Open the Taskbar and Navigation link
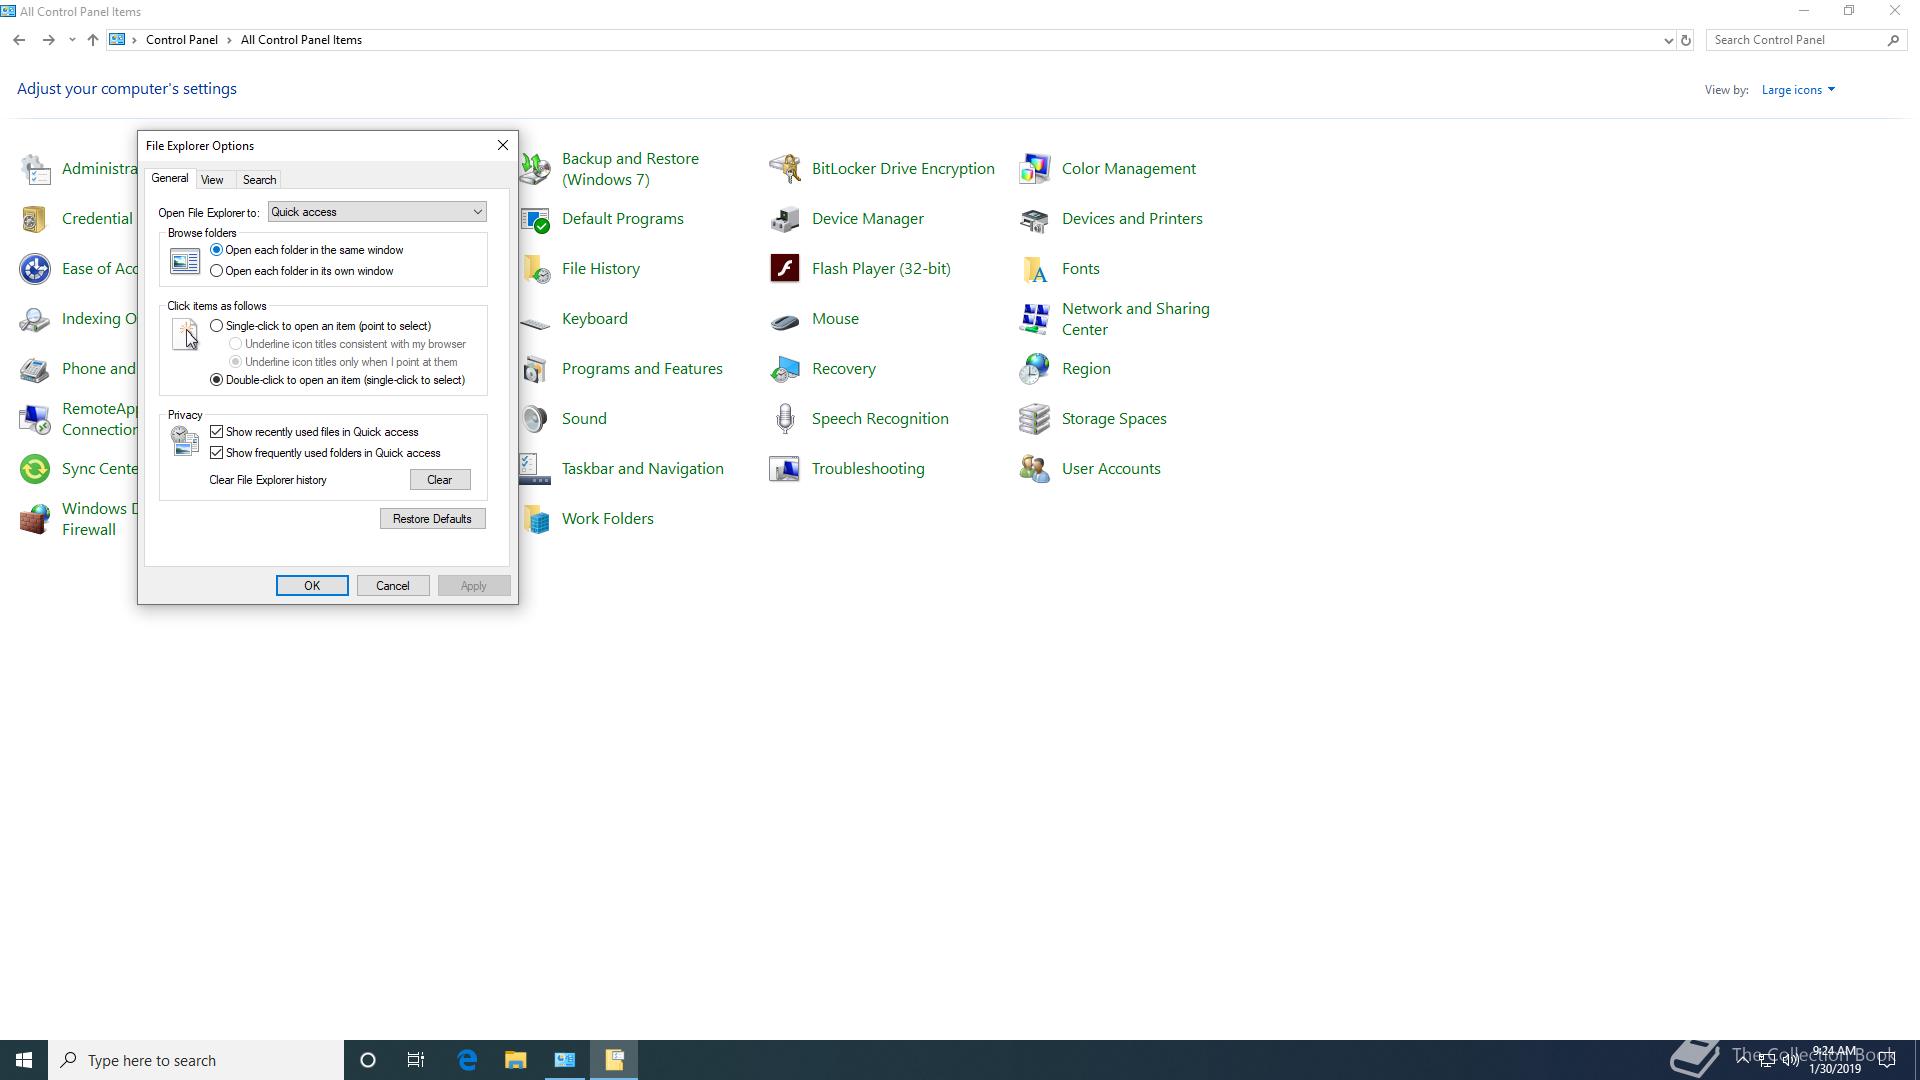 point(643,469)
